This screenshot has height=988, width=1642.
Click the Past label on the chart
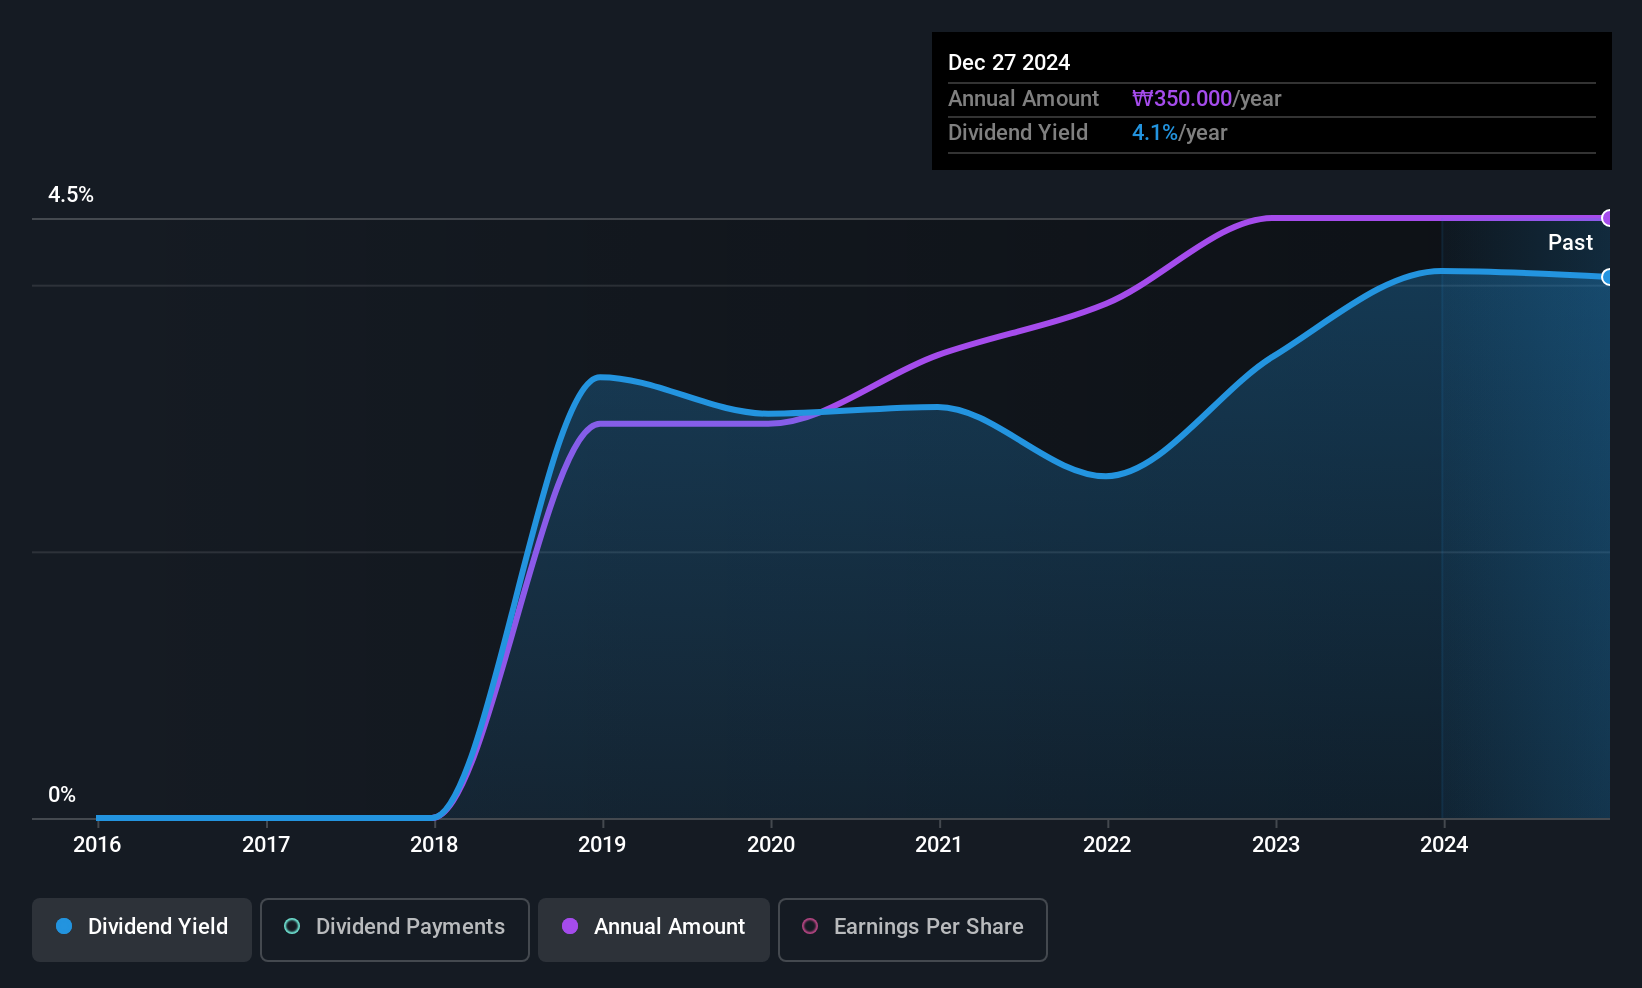click(x=1570, y=243)
